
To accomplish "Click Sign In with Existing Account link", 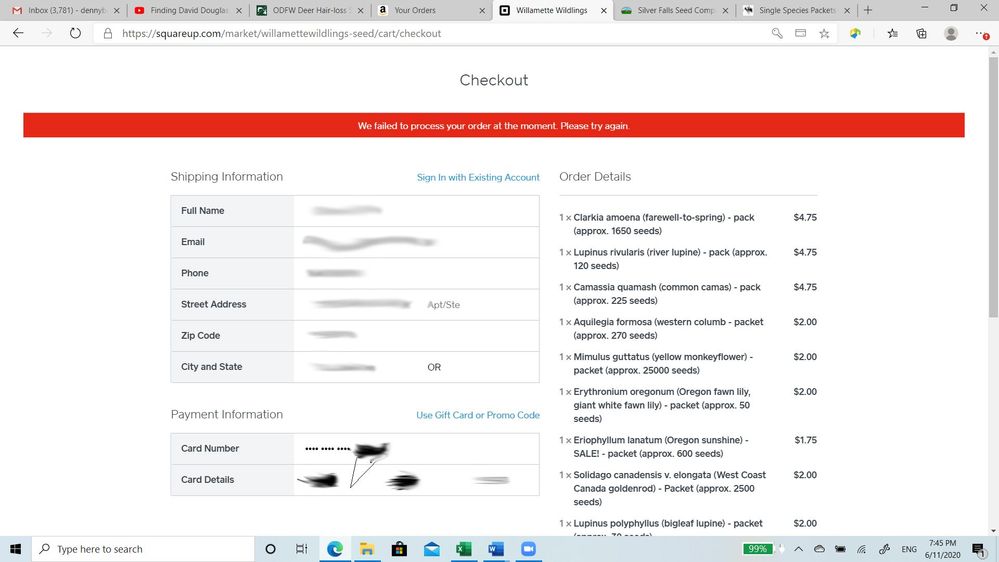I will [x=478, y=177].
